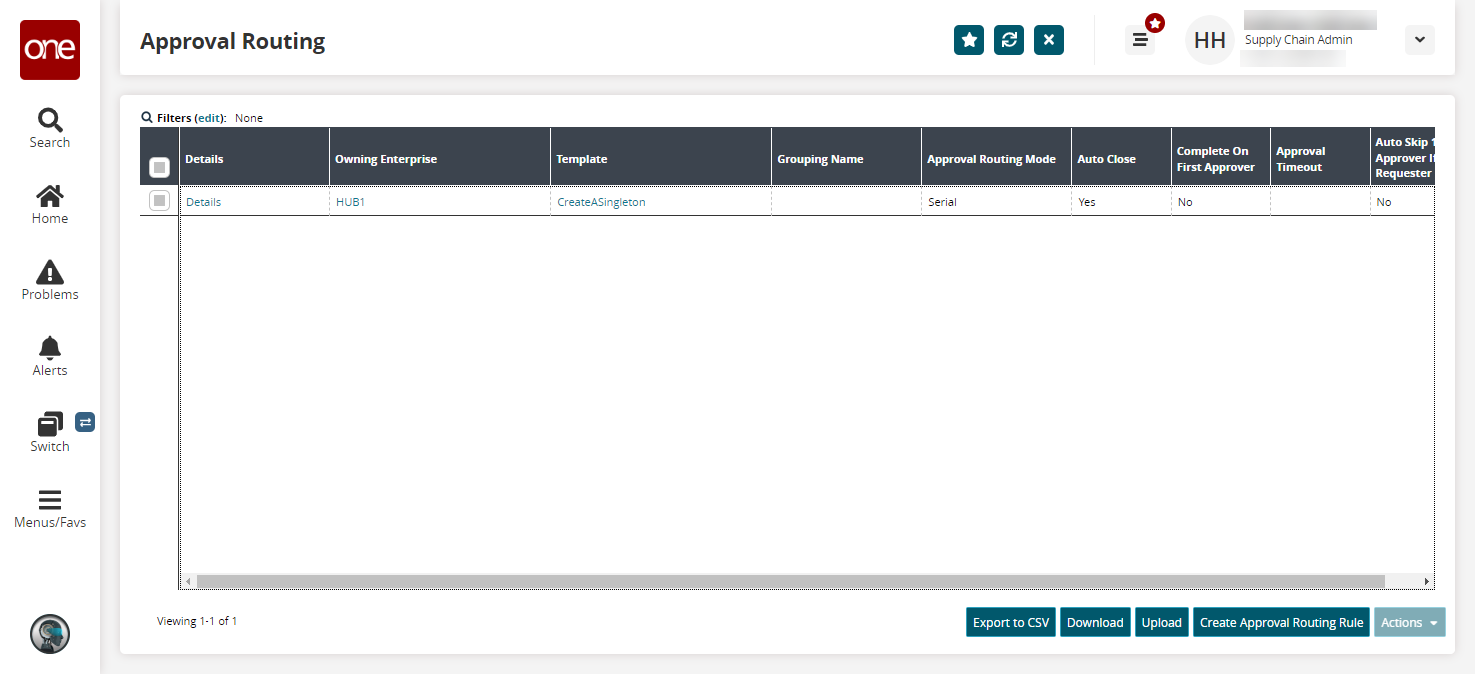Click the Serial routing mode cell

click(996, 201)
